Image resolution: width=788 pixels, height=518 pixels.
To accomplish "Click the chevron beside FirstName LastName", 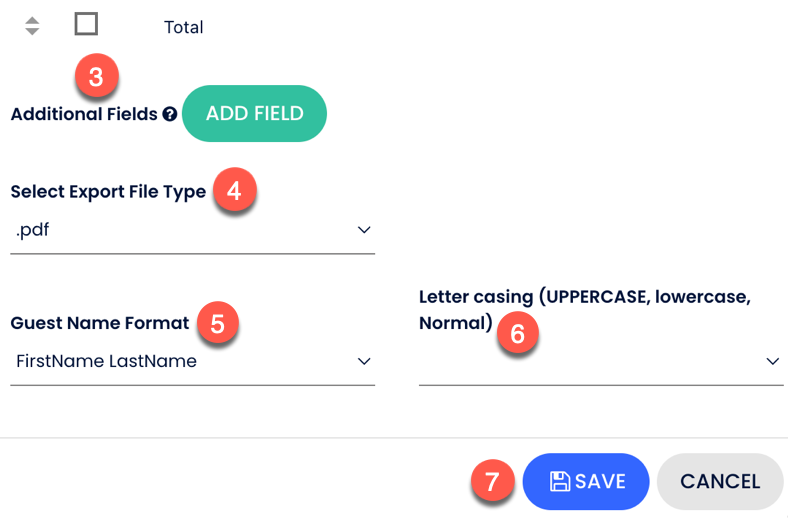I will (x=364, y=361).
